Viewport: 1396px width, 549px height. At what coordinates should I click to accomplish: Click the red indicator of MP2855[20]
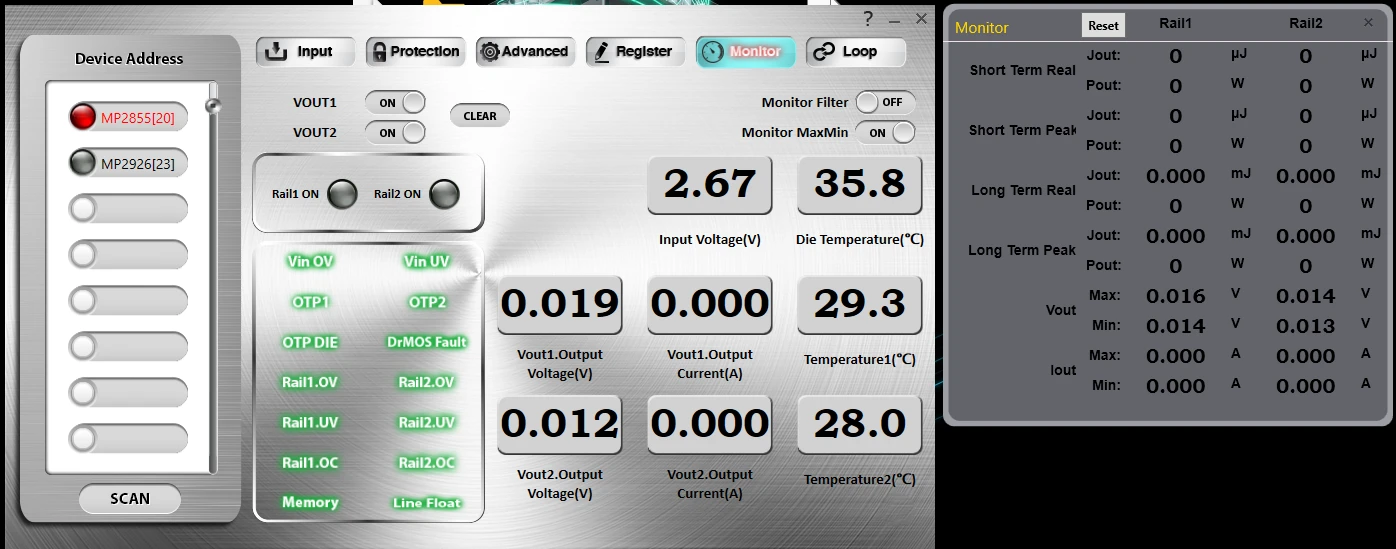(x=83, y=117)
